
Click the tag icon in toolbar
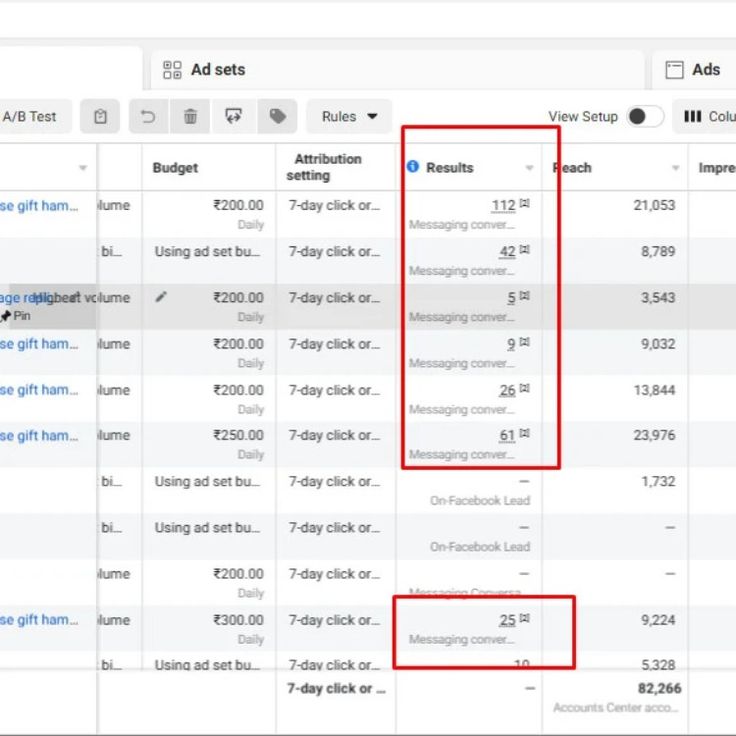click(277, 117)
